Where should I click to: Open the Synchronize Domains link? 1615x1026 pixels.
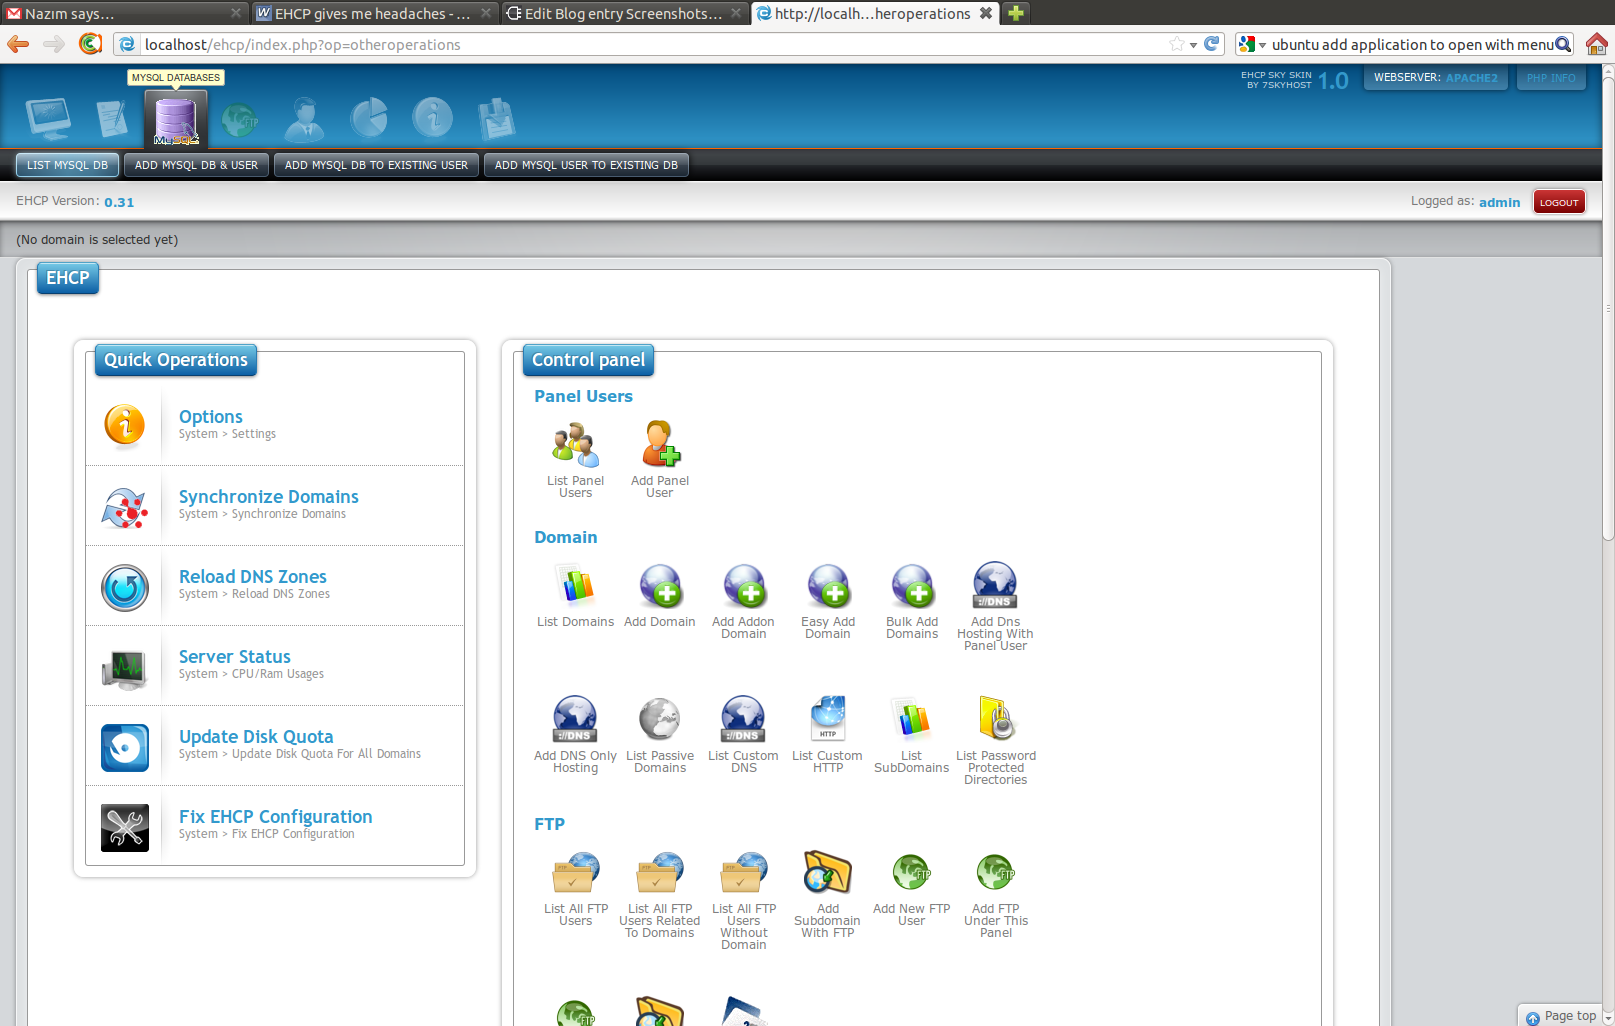[x=268, y=496]
